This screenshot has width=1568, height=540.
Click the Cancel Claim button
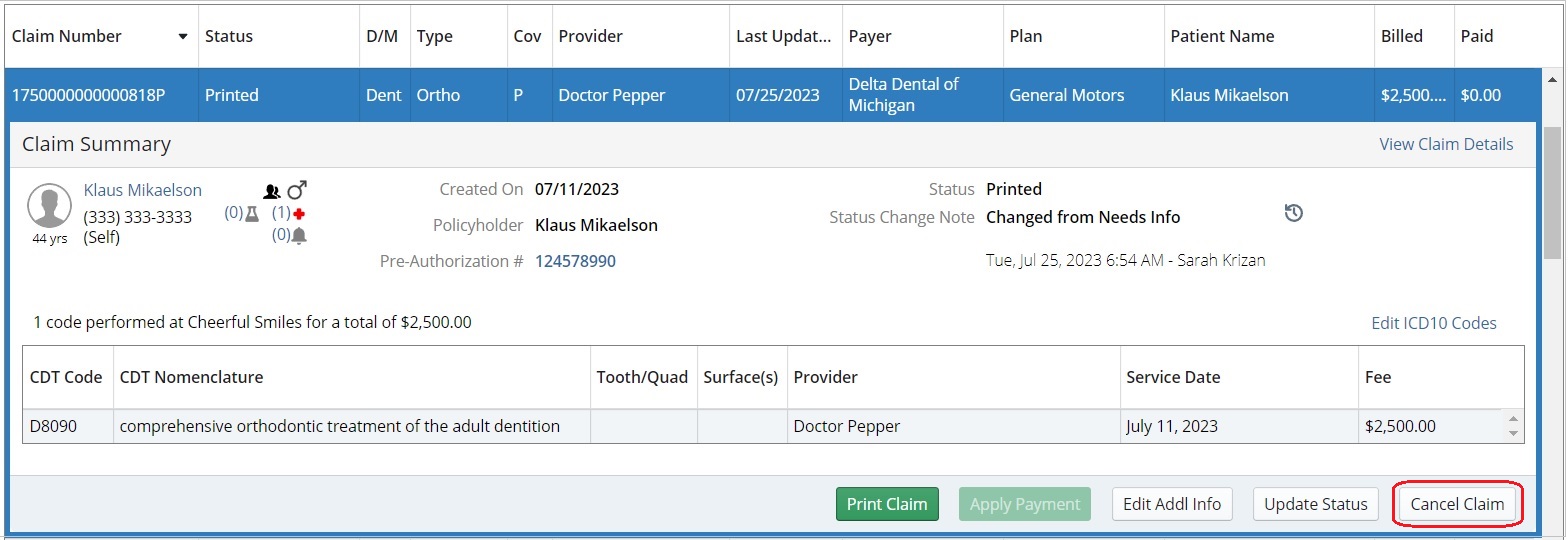(x=1457, y=504)
